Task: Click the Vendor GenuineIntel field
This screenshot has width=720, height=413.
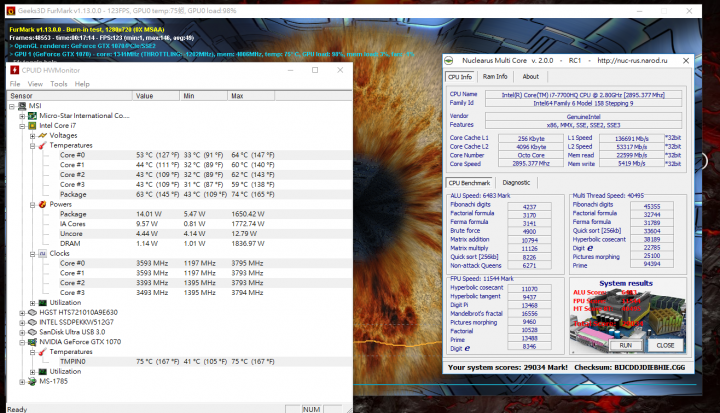Action: point(583,117)
